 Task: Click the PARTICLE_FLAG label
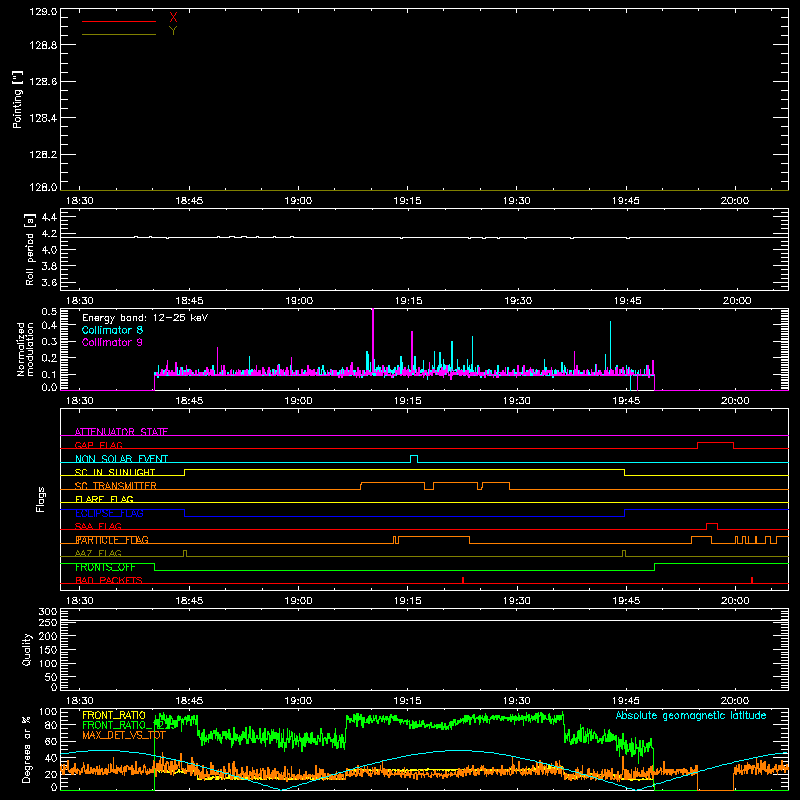(112, 540)
